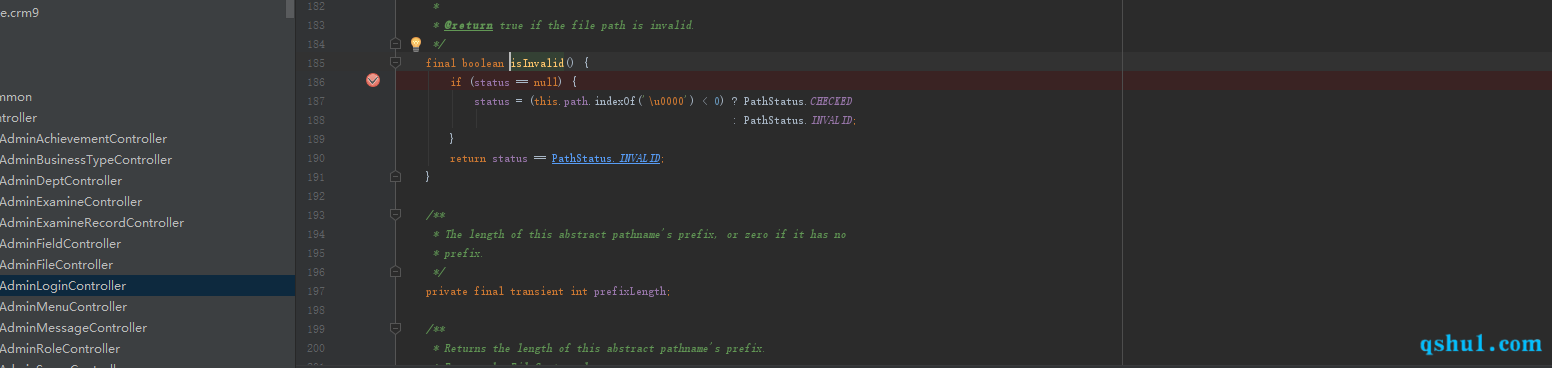Collapse the isInvalid method at line 185

click(395, 62)
